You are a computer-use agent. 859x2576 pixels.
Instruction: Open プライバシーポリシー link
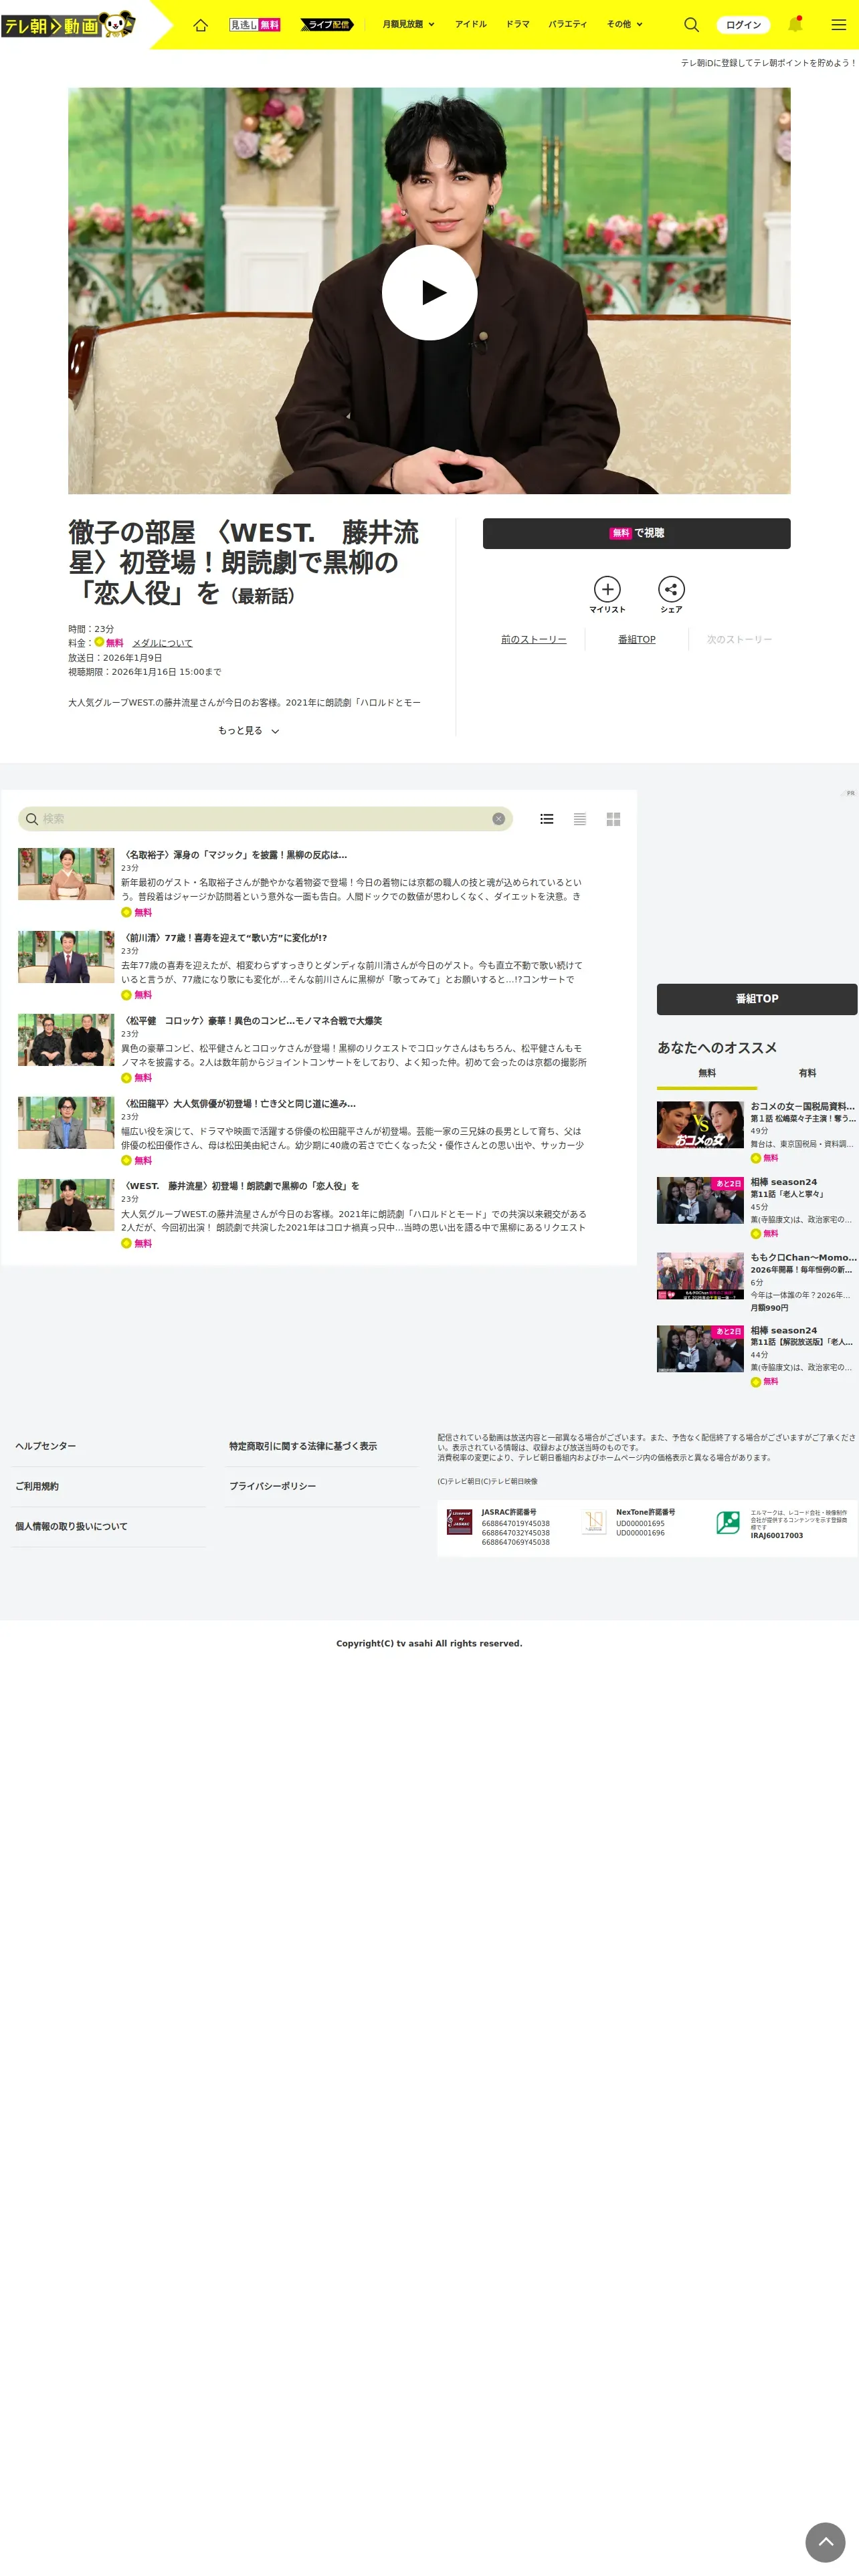[x=272, y=1487]
